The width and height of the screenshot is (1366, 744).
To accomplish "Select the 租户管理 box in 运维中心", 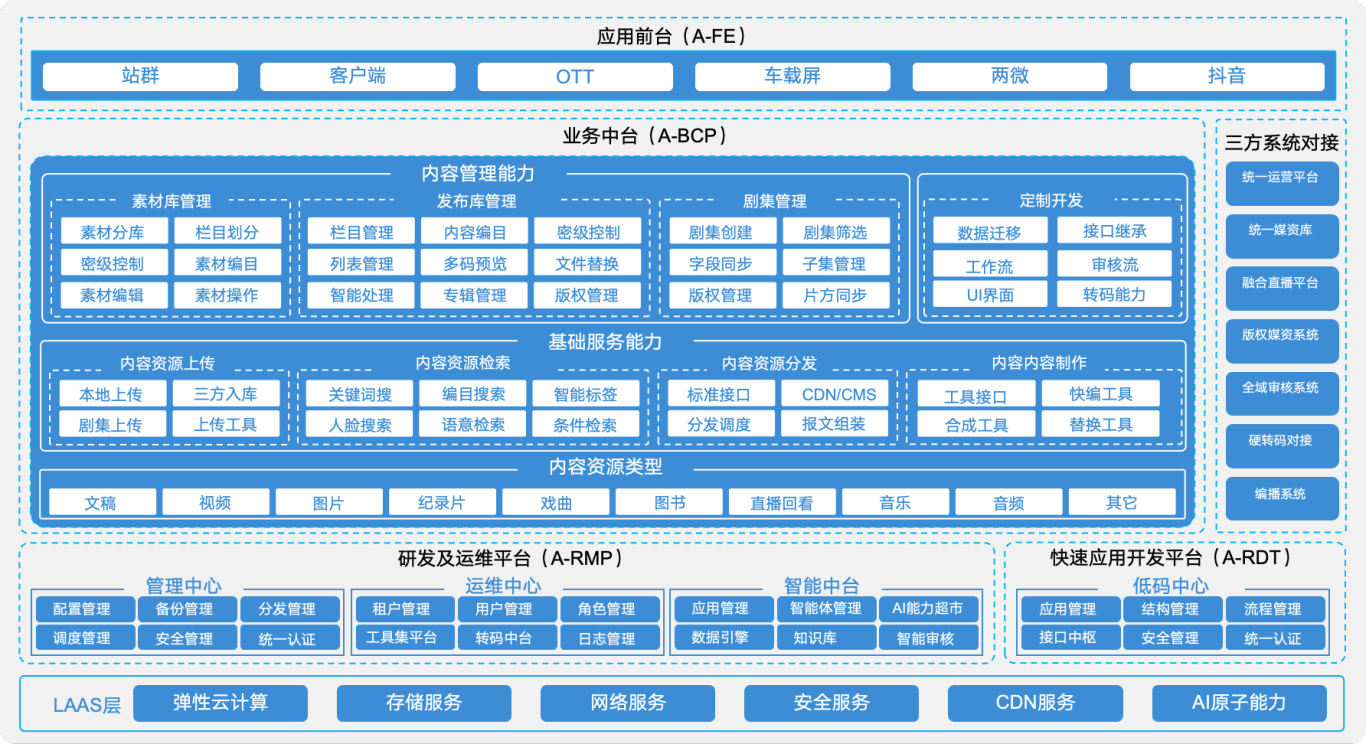I will (401, 609).
